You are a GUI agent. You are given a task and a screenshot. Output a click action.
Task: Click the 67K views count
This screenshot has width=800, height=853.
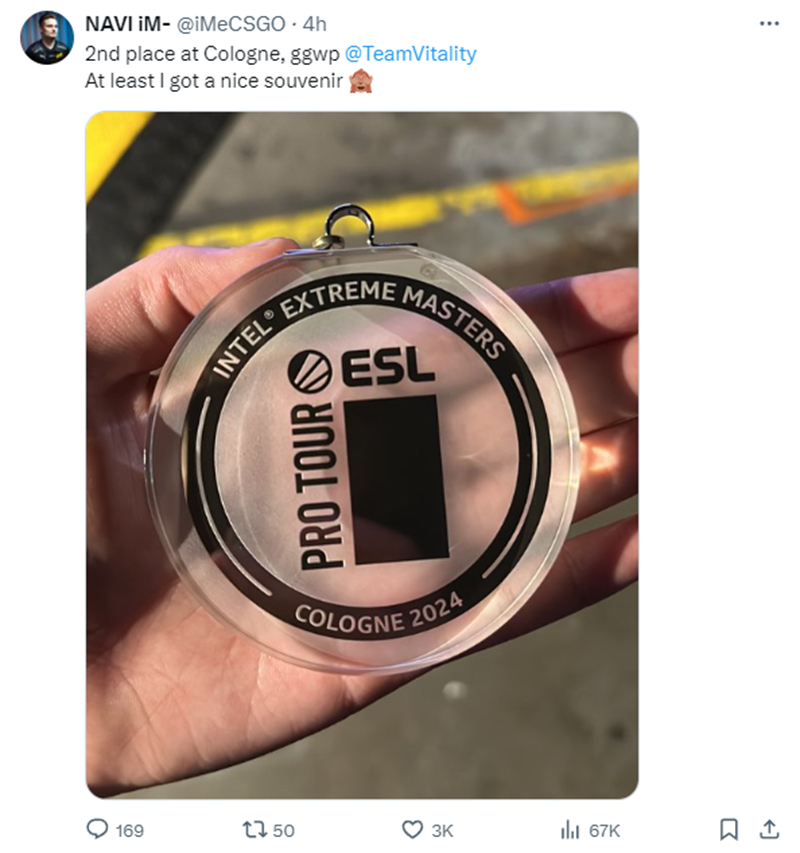604,831
